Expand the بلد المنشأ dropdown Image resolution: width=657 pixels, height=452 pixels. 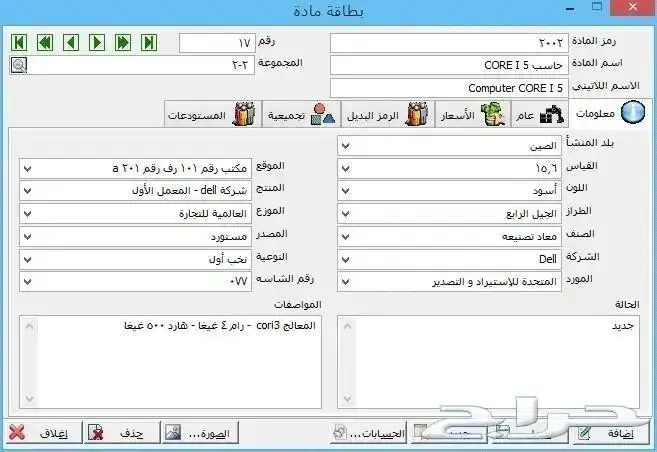[345, 146]
